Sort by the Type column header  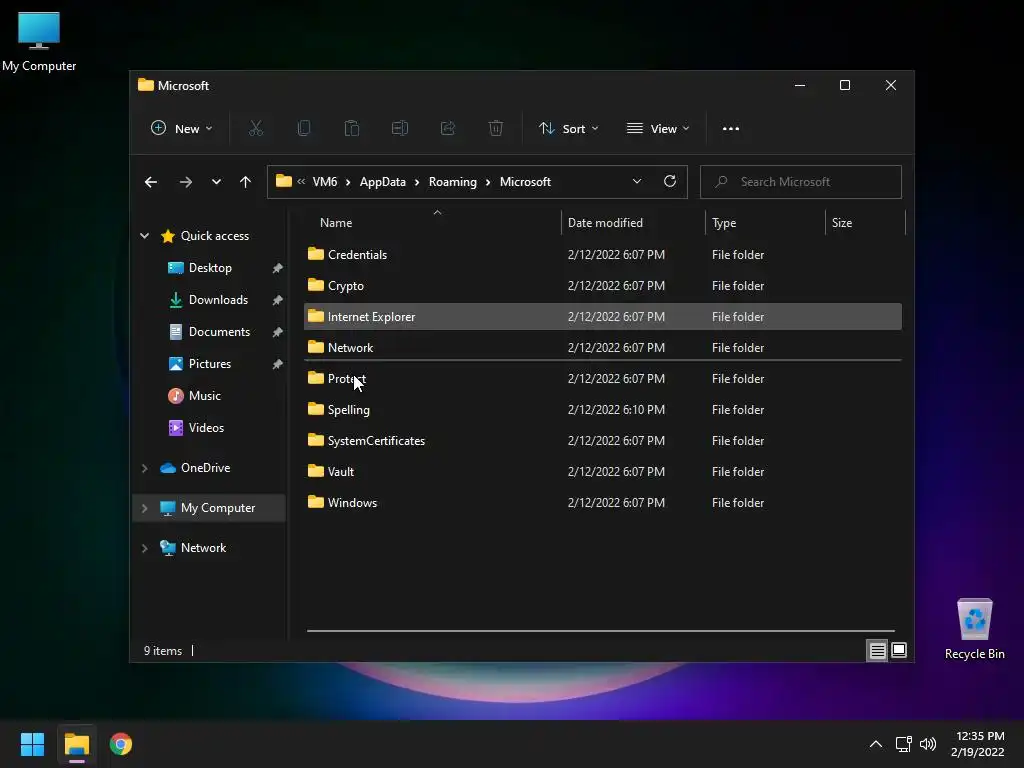724,223
